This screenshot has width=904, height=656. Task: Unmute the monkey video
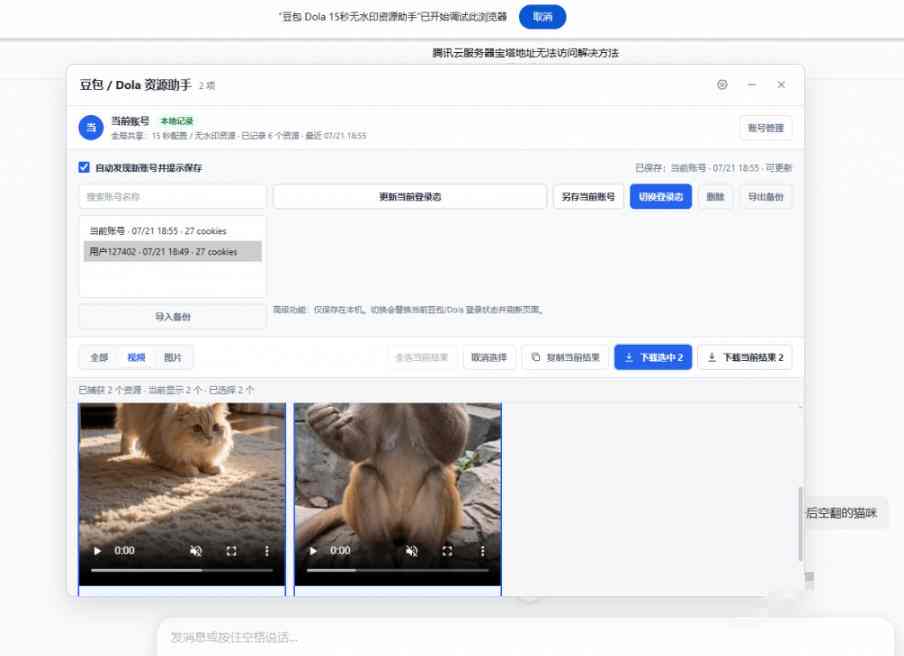point(412,551)
